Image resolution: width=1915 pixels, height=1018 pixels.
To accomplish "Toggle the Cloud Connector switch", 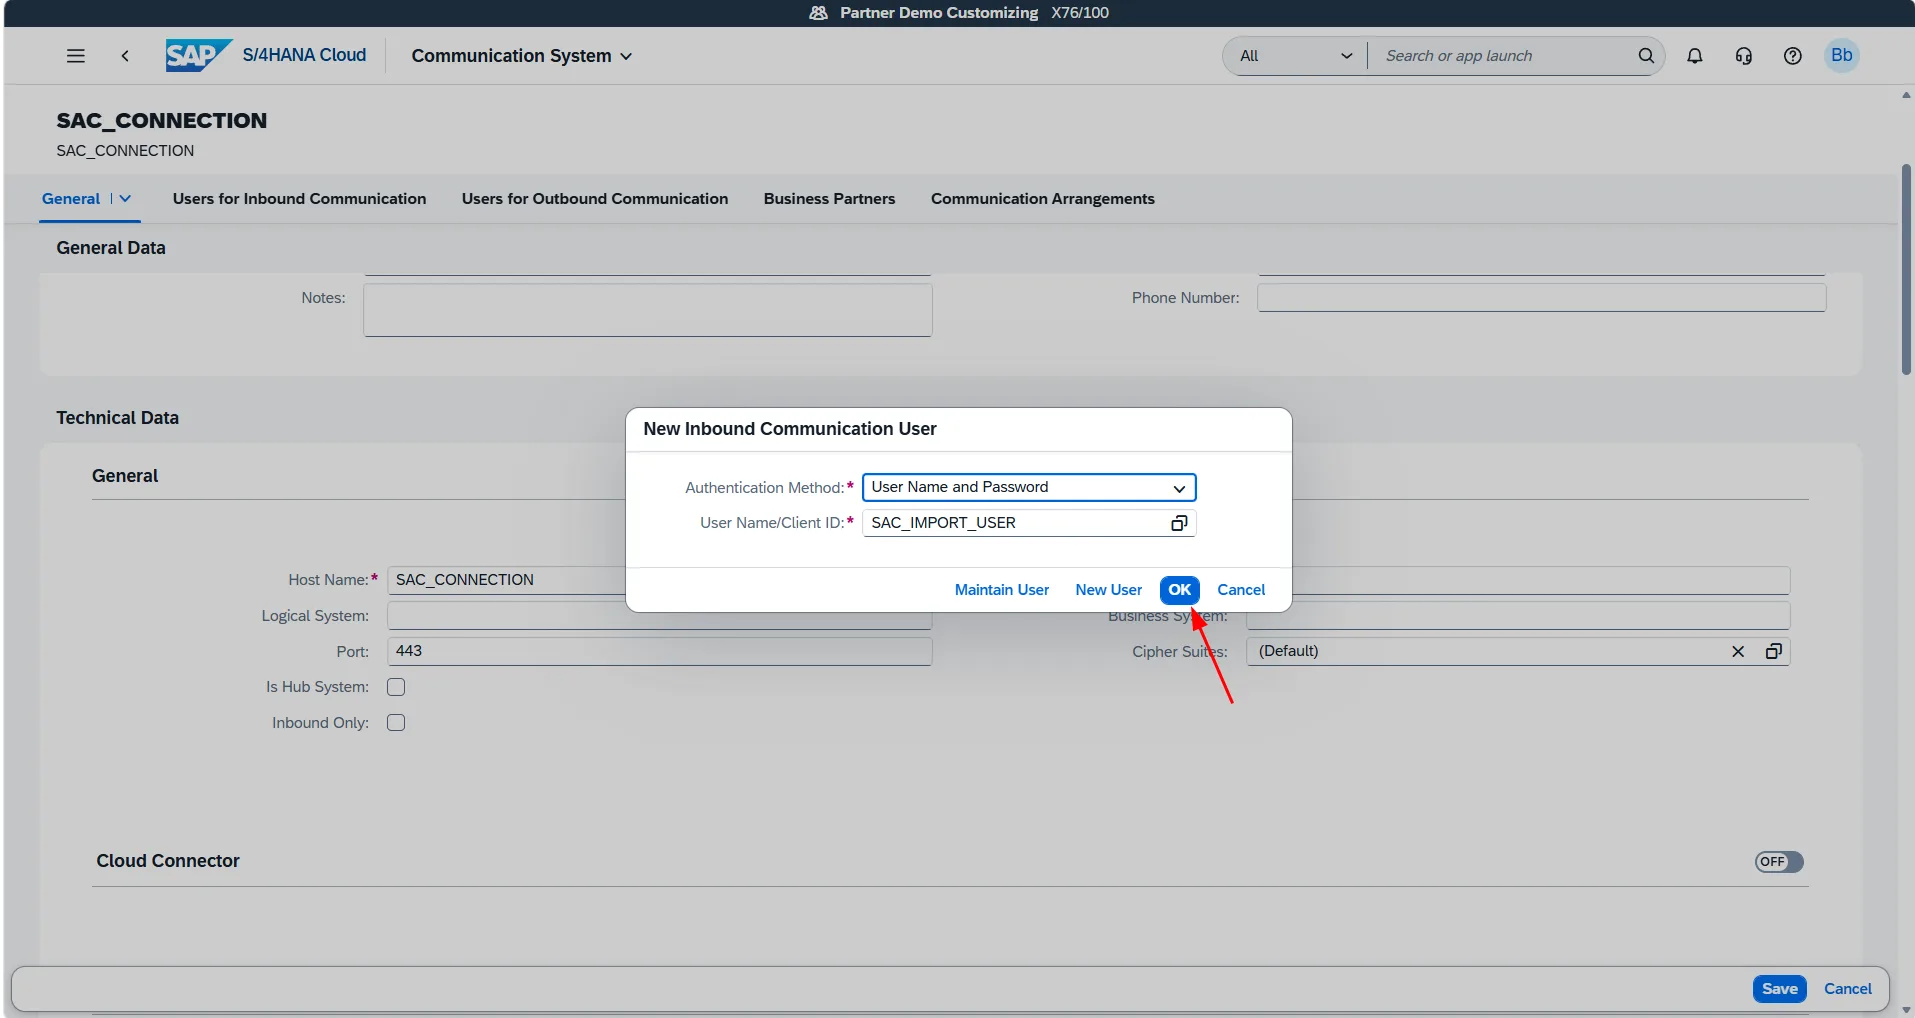I will (x=1779, y=862).
